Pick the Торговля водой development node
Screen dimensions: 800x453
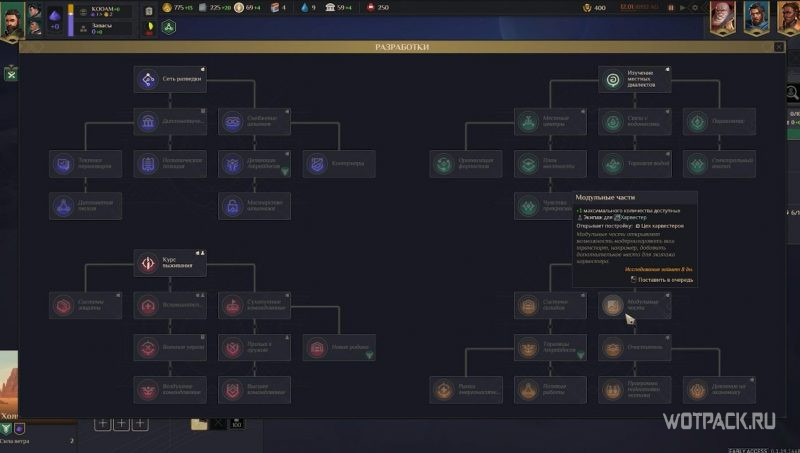pos(635,164)
